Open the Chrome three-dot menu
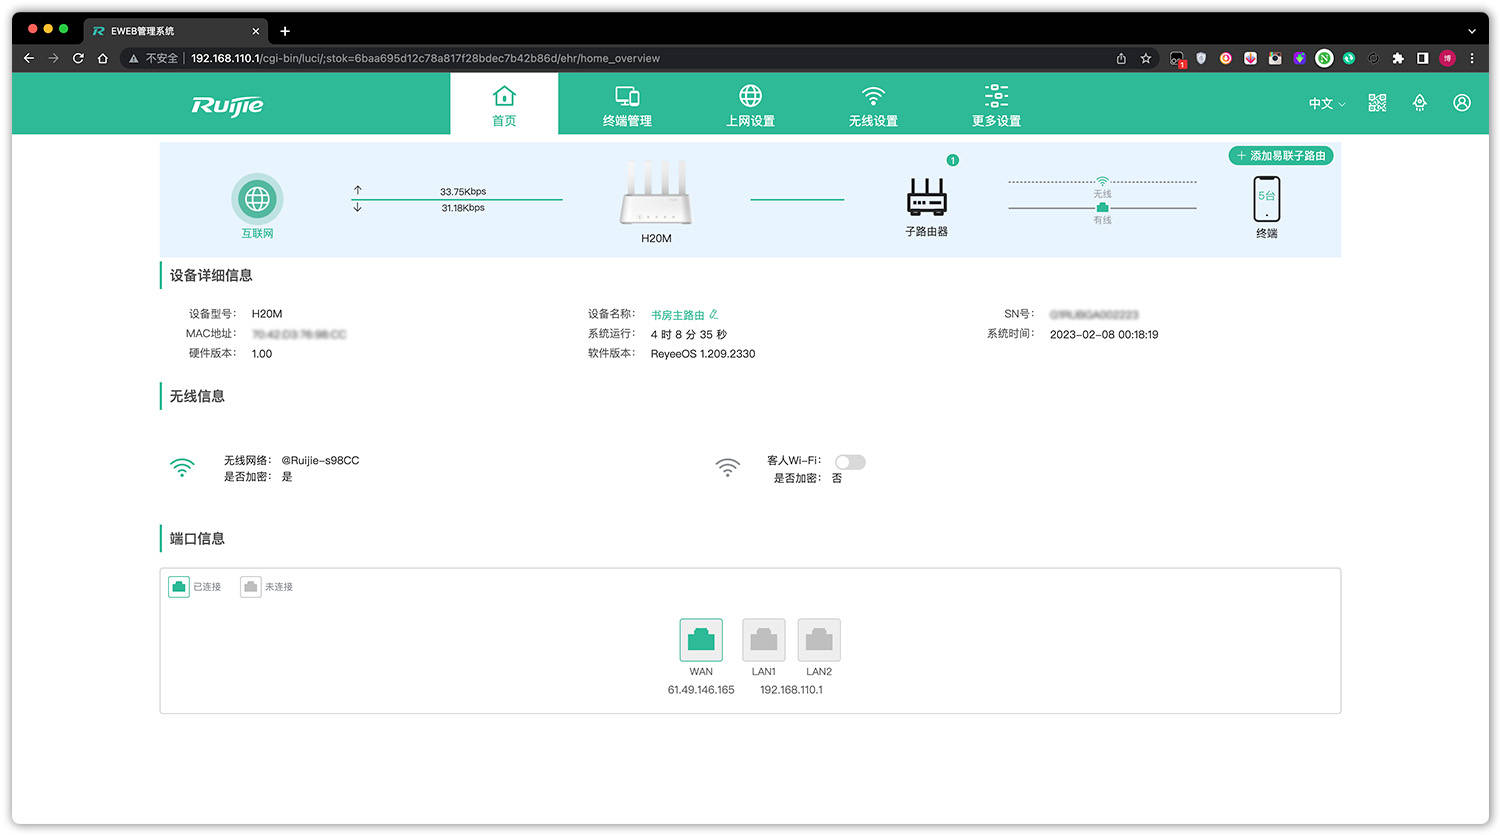Image resolution: width=1500 pixels, height=835 pixels. [x=1472, y=58]
